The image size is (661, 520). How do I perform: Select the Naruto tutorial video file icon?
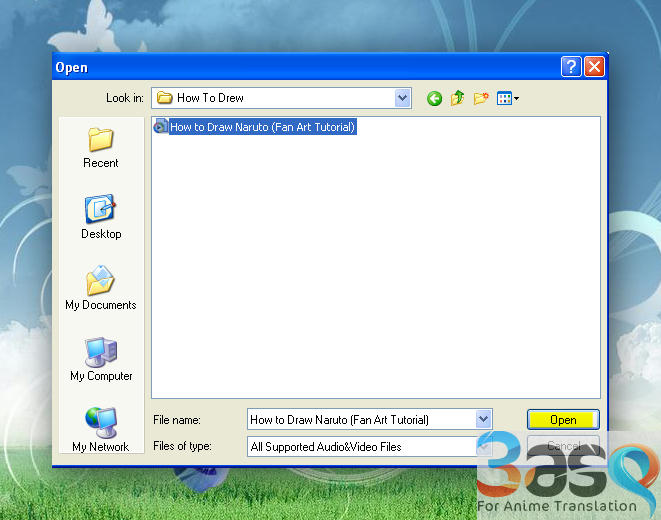160,126
